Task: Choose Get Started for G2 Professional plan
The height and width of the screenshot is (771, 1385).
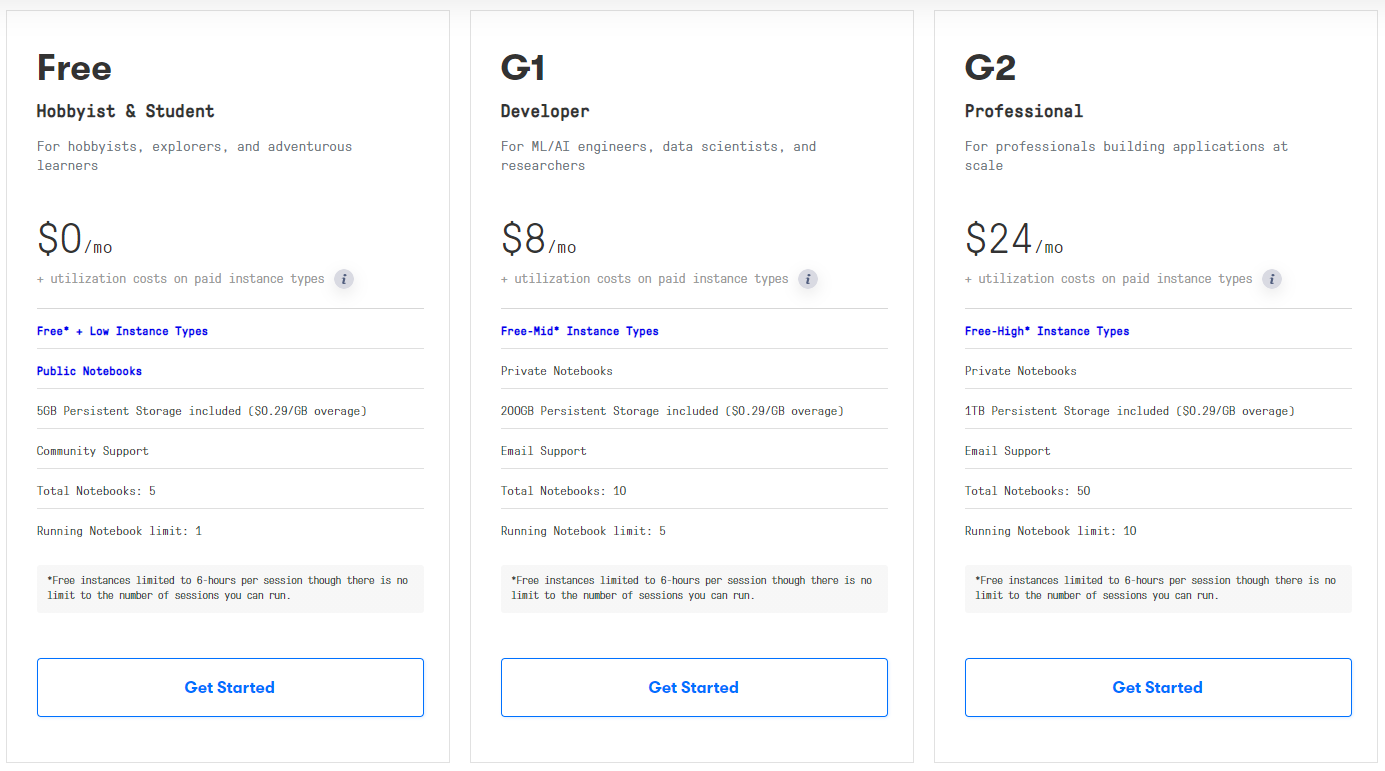Action: [1158, 687]
